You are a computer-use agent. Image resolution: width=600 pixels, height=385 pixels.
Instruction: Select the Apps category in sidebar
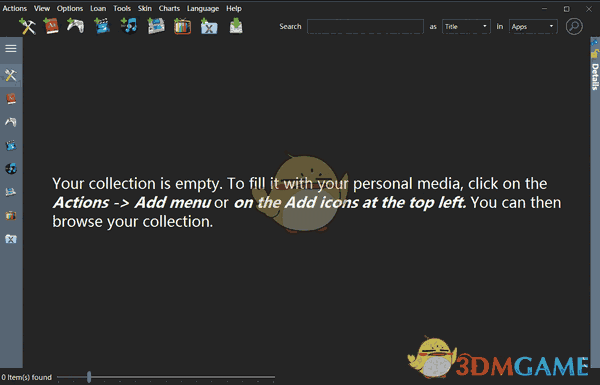click(x=11, y=75)
